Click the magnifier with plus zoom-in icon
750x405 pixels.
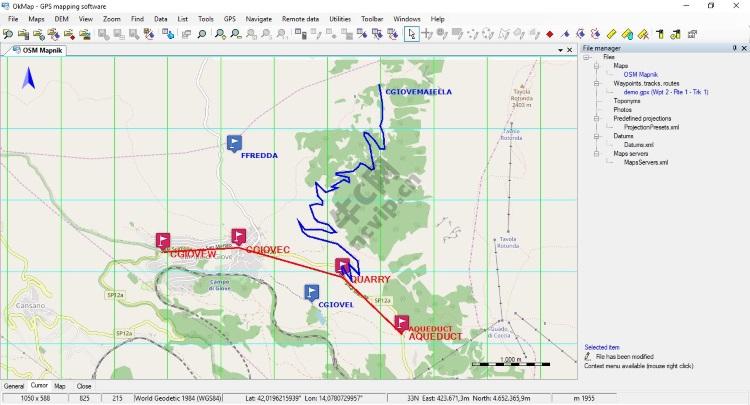[220, 34]
